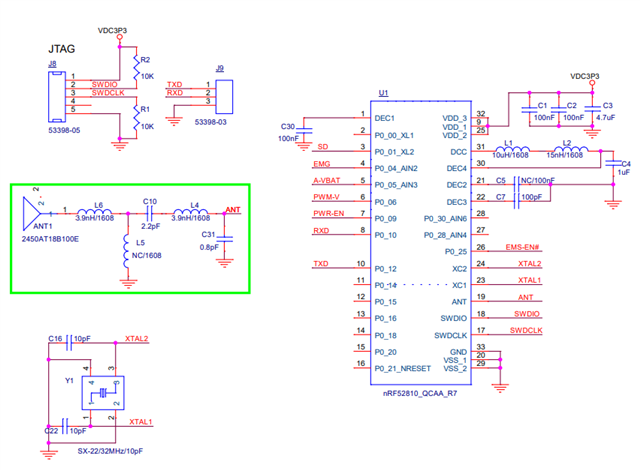Click the L1 10uH inductor symbol
The height and width of the screenshot is (470, 640).
(x=512, y=150)
